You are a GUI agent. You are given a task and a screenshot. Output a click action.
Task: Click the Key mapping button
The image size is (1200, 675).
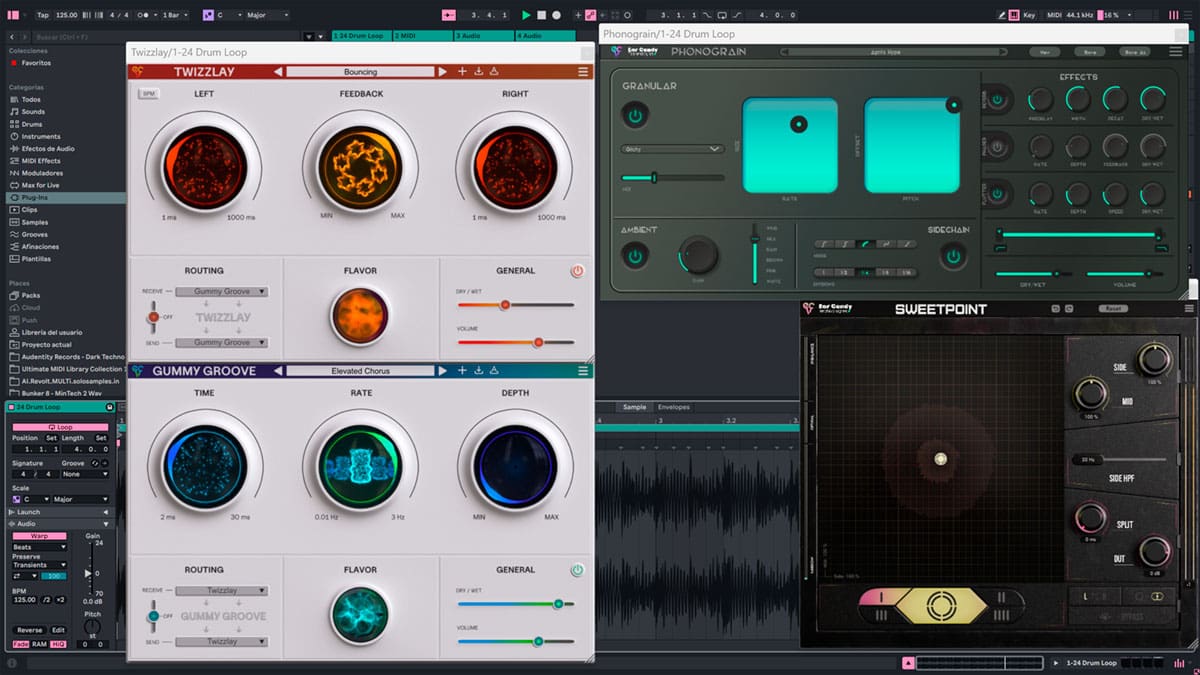click(1029, 15)
